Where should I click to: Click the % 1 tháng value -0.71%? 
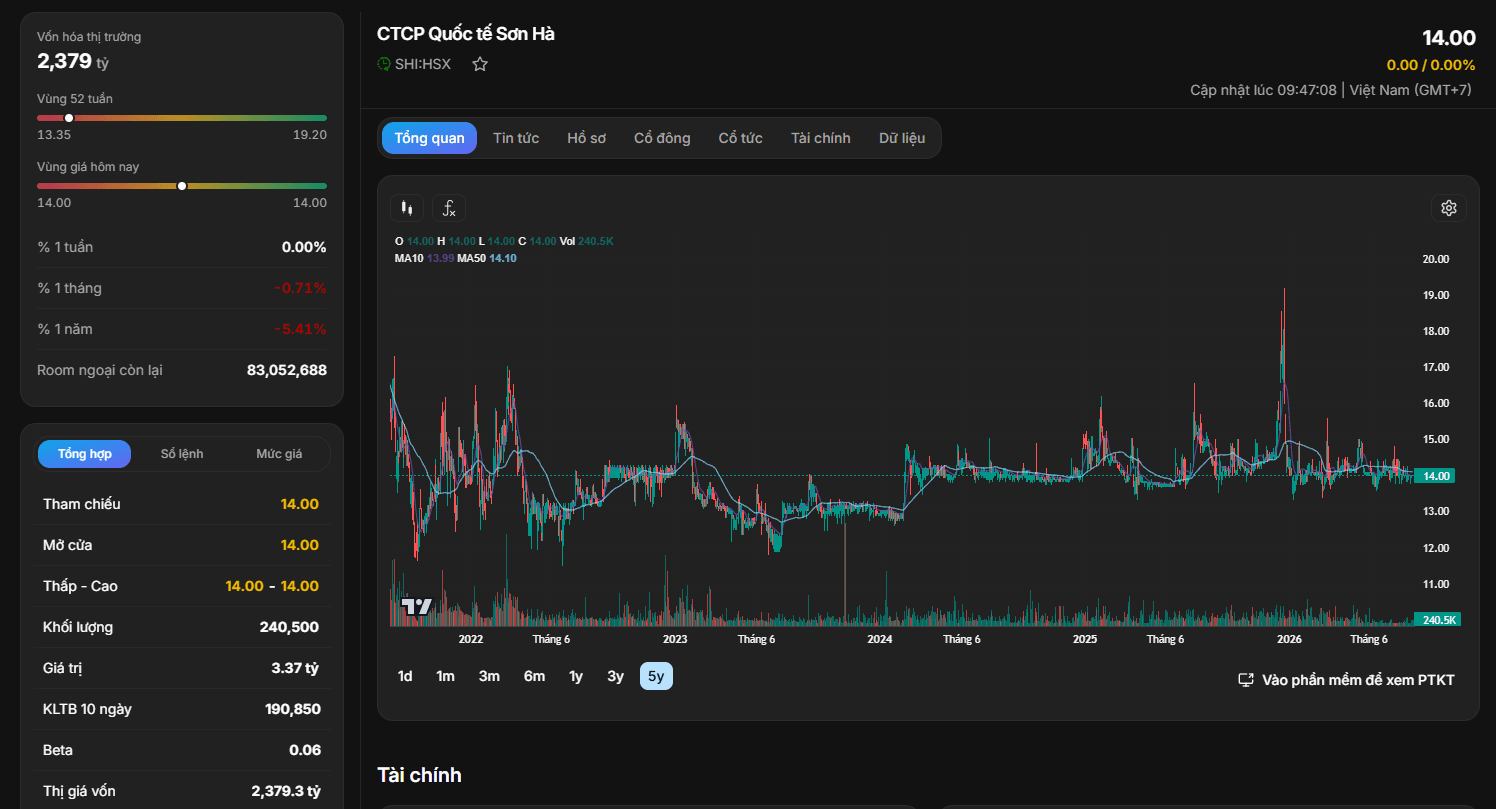pyautogui.click(x=301, y=288)
